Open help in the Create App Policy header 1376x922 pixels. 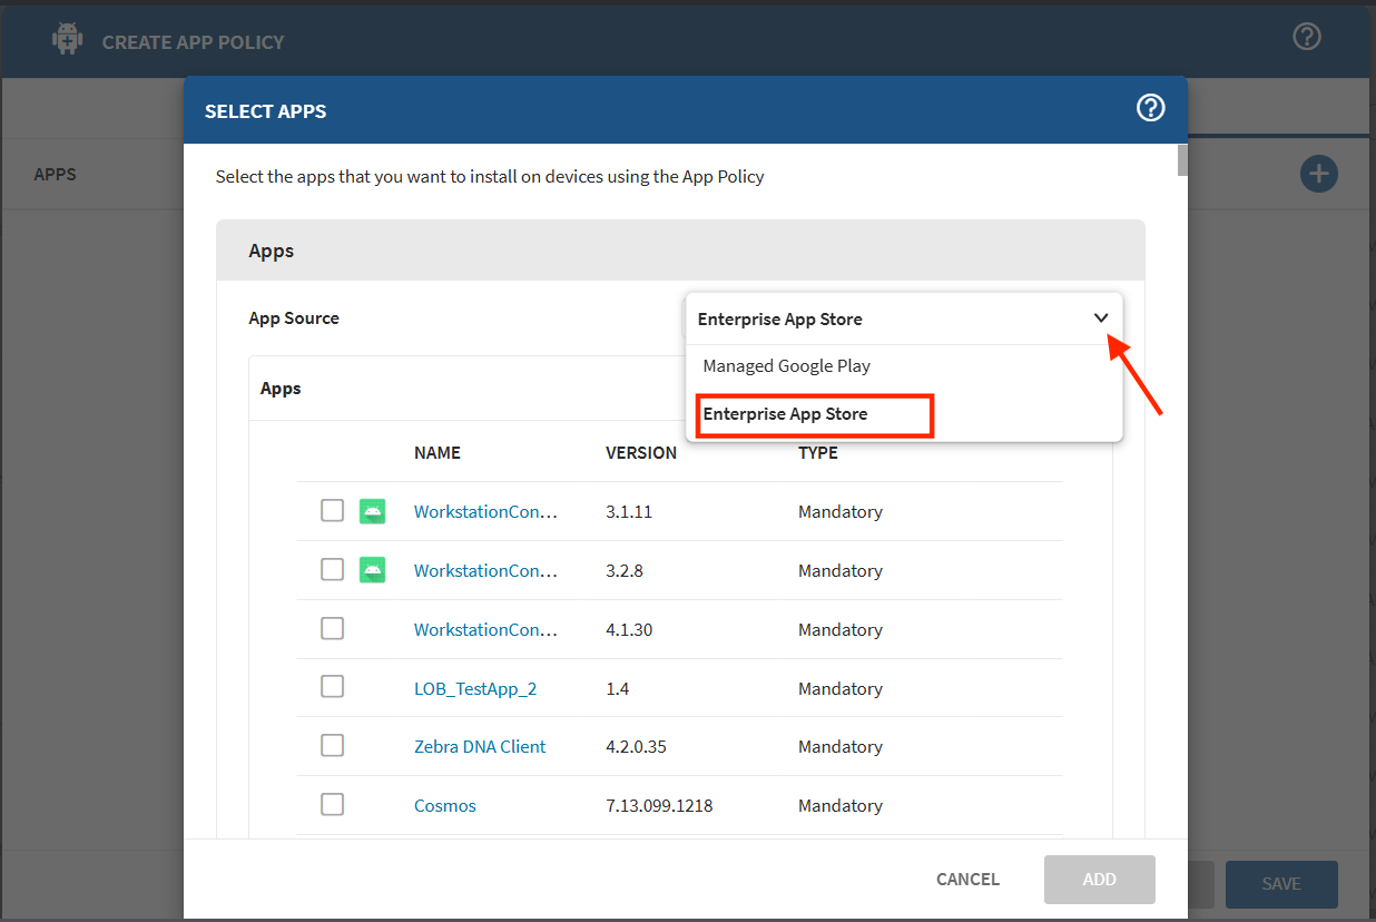click(1307, 37)
